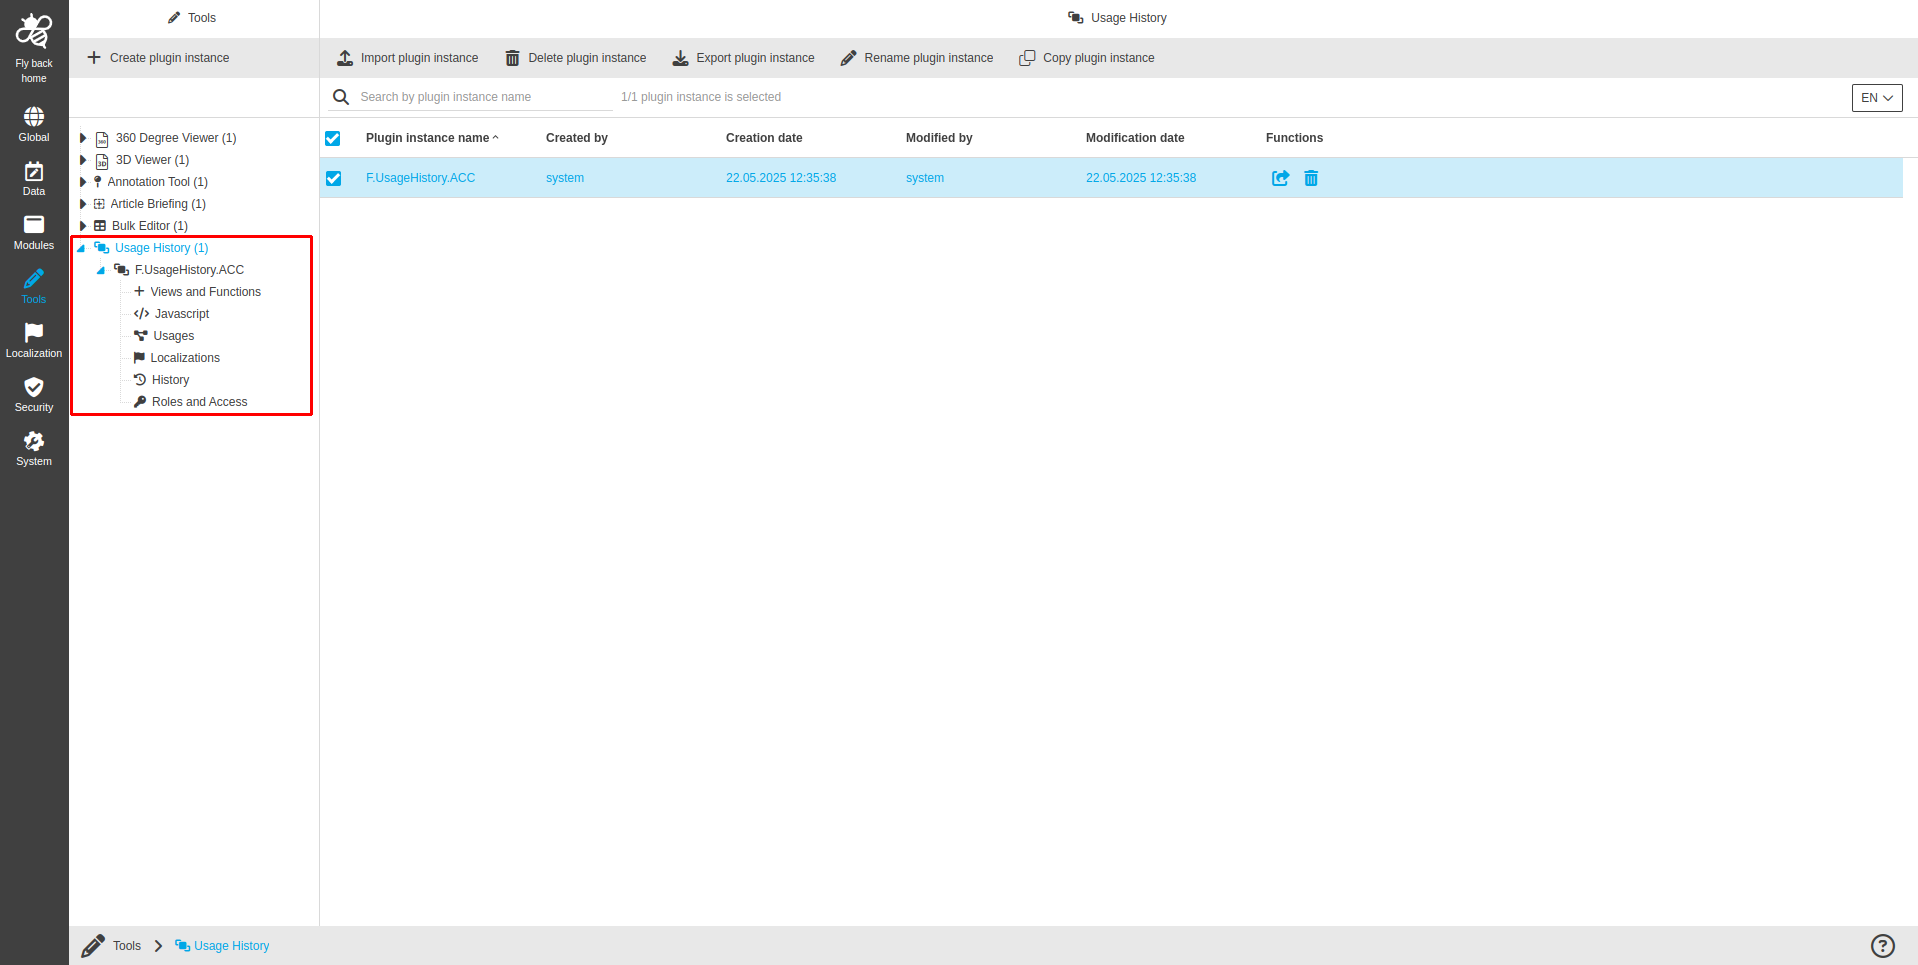Click Export plugin instance

point(743,58)
